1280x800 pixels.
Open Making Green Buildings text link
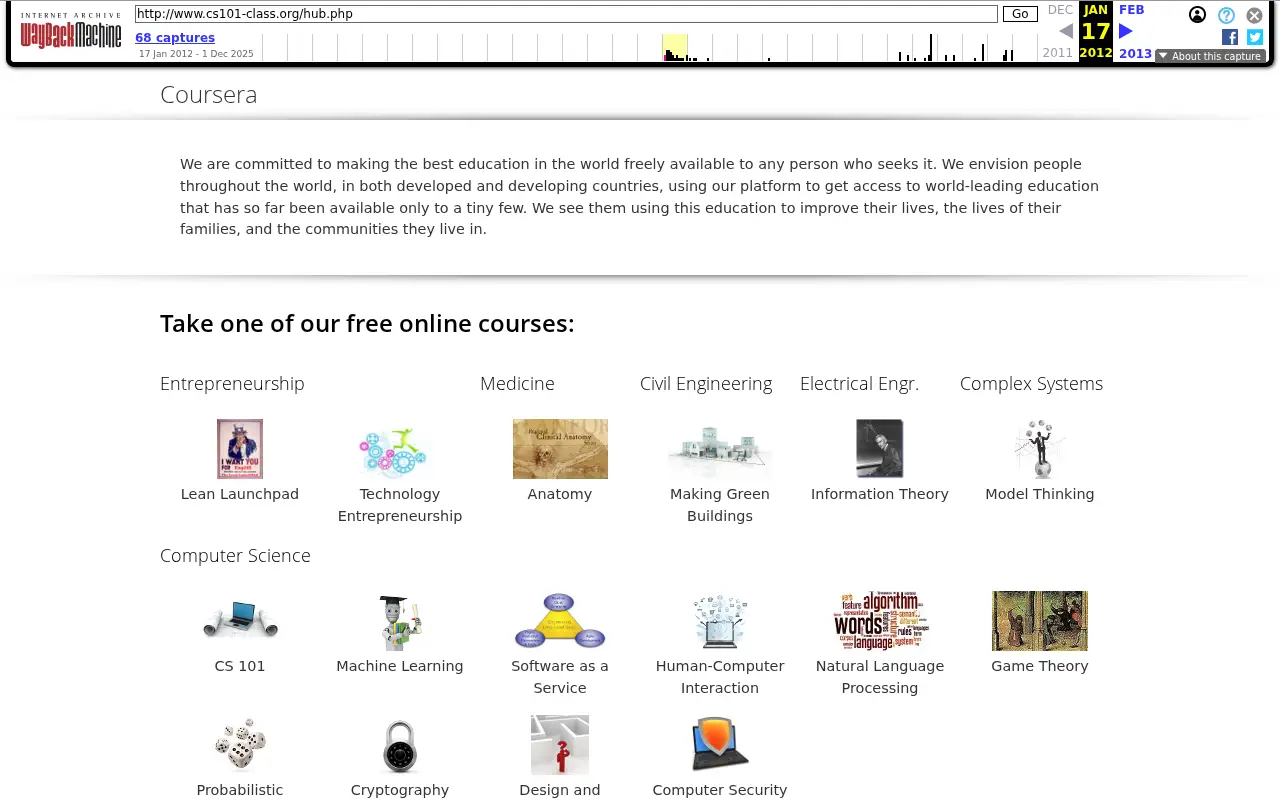click(x=720, y=505)
